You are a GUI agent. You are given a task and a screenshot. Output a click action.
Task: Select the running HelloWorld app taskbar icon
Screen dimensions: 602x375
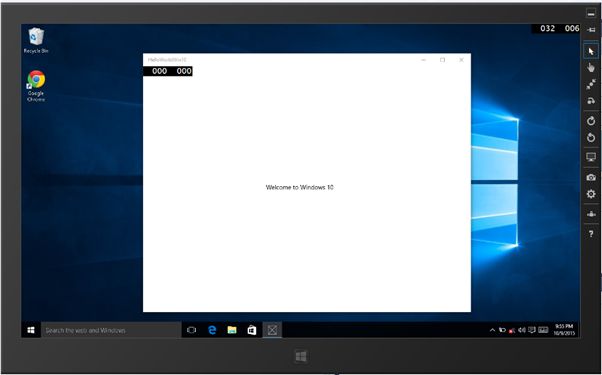(x=272, y=330)
